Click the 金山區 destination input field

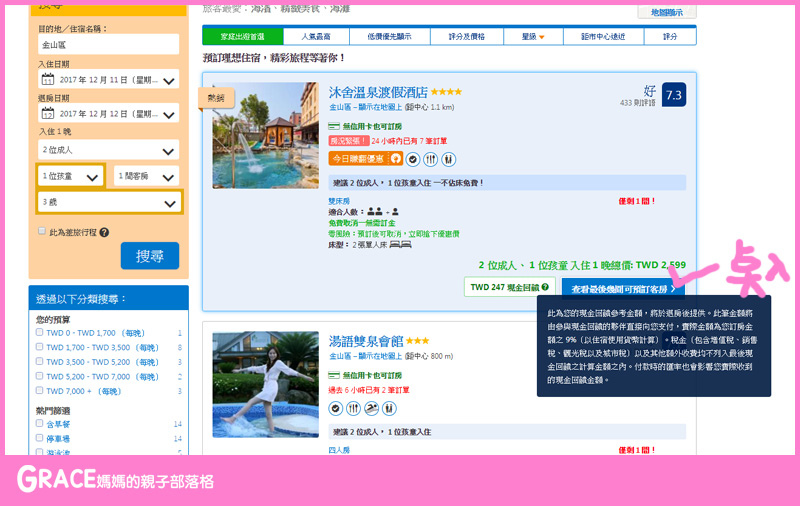click(109, 46)
